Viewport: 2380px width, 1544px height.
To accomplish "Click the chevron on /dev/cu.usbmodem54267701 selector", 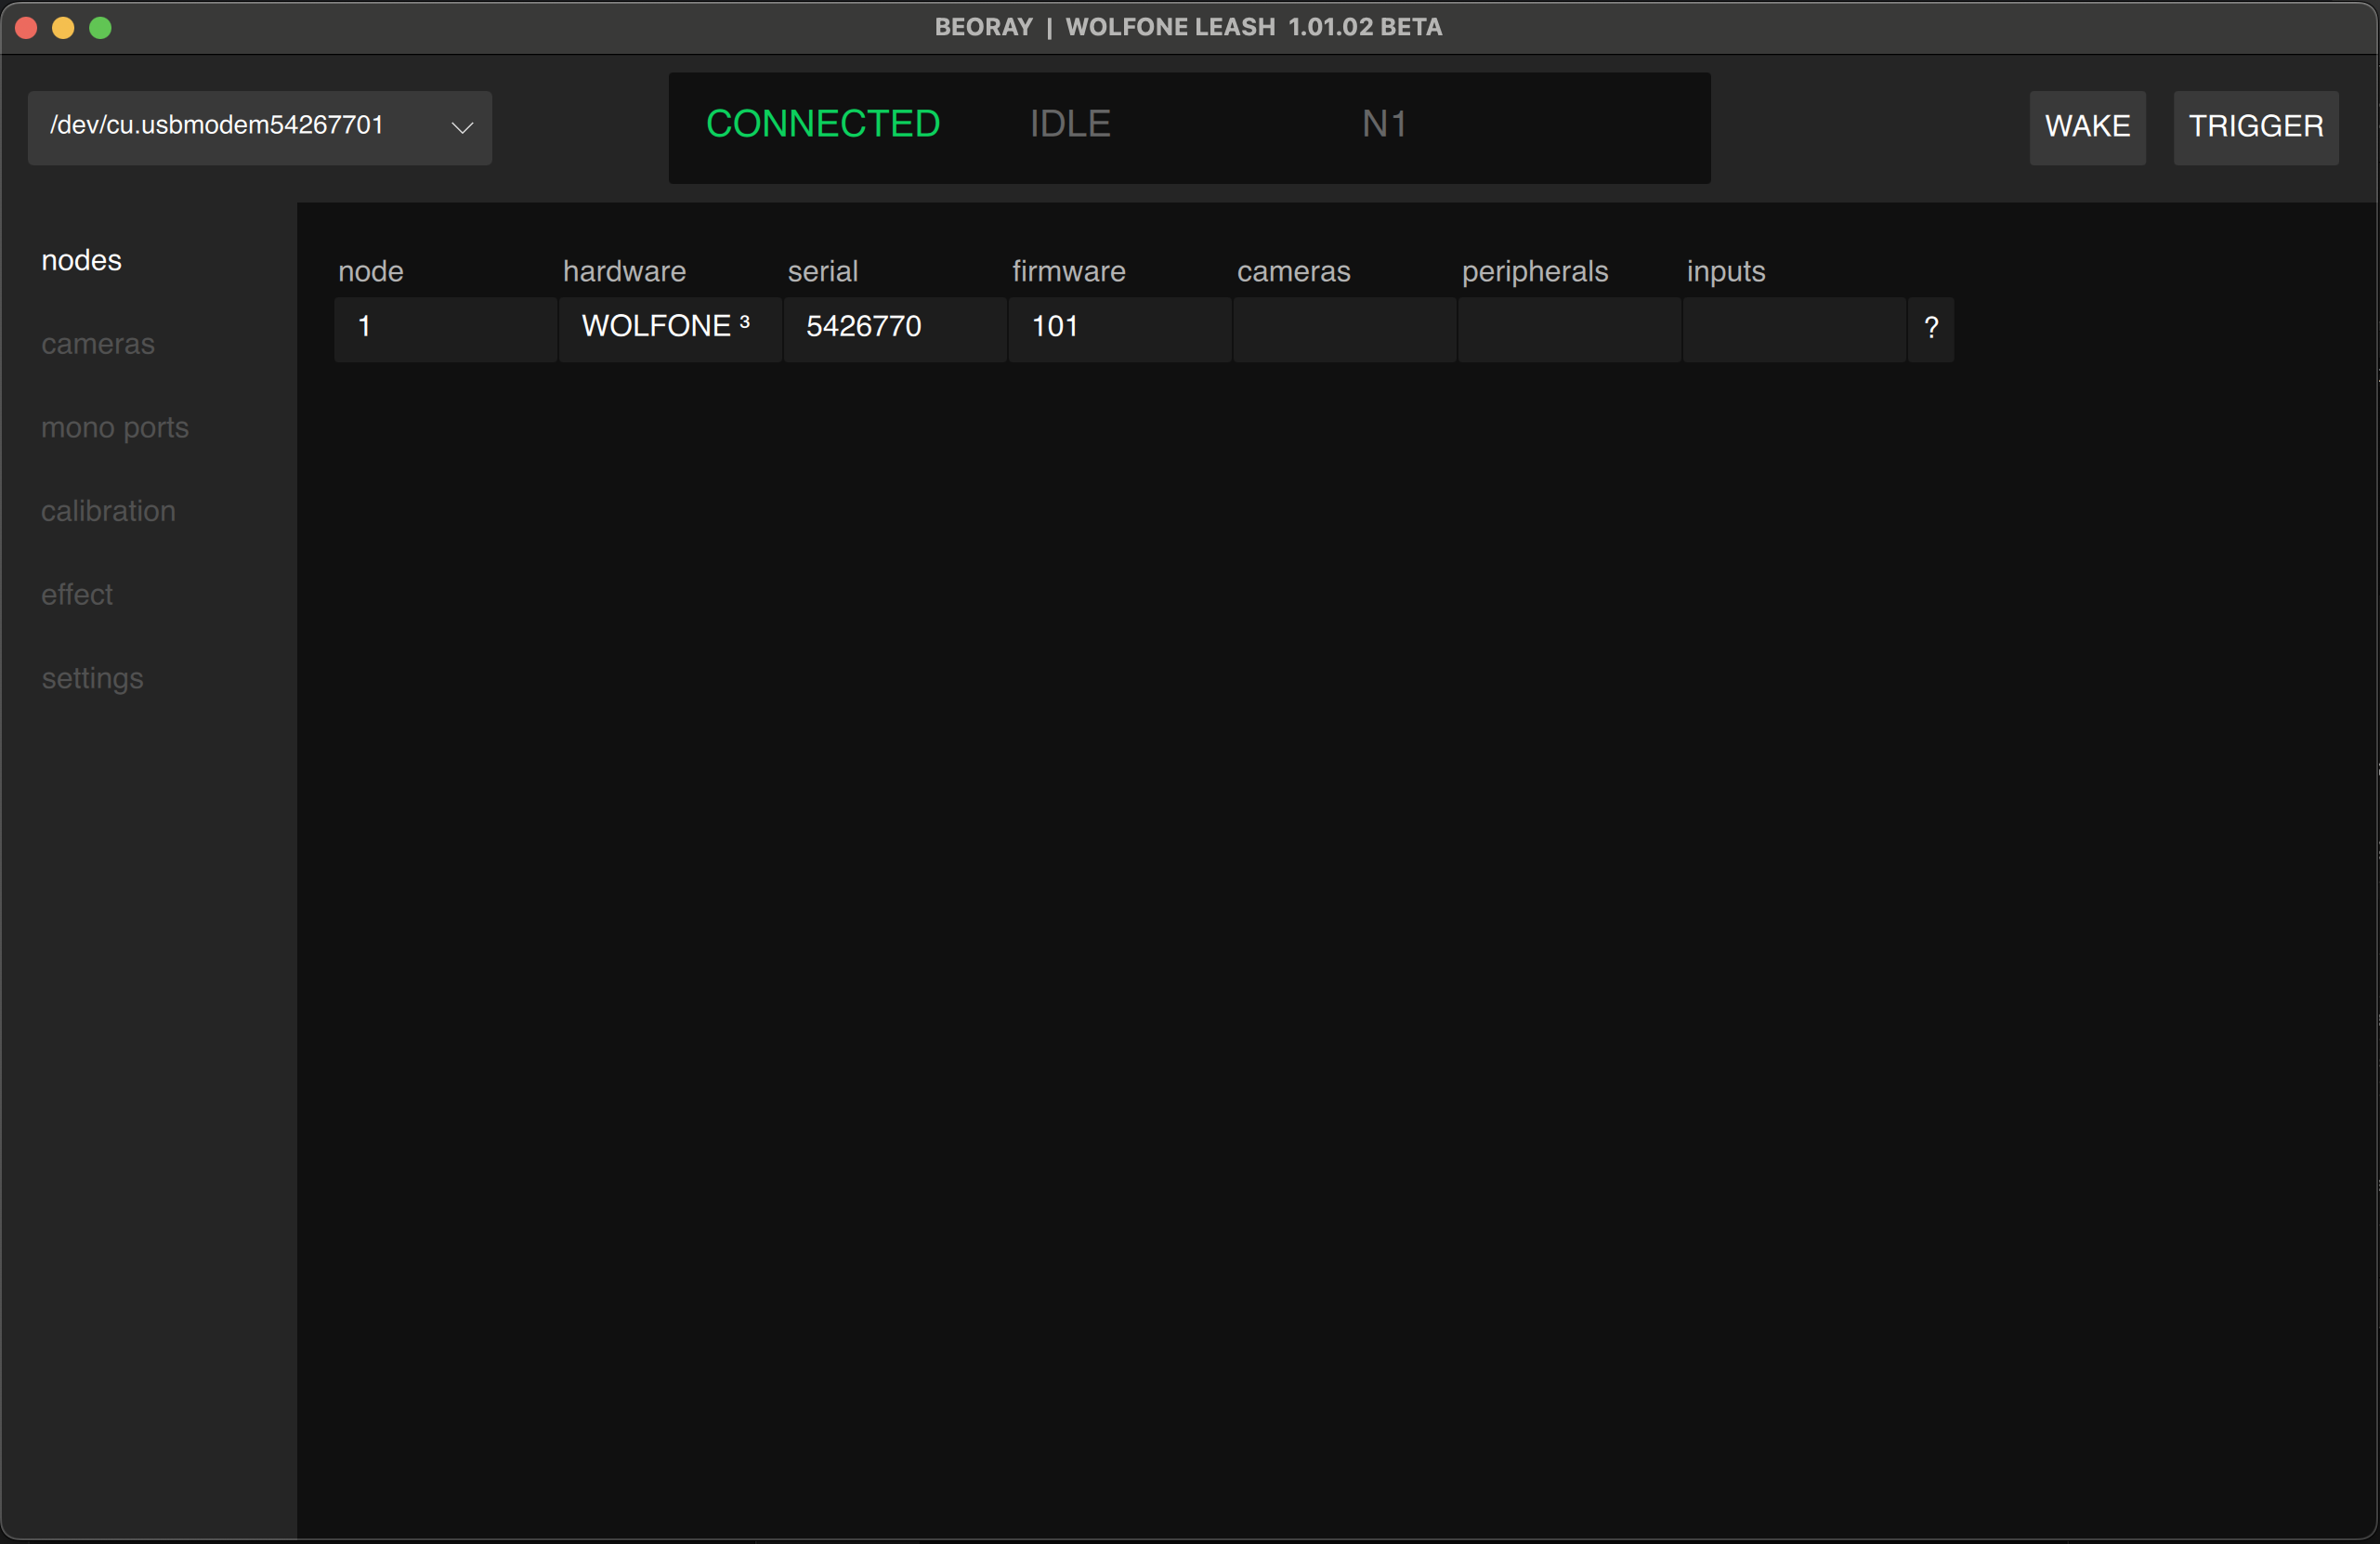I will pyautogui.click(x=461, y=128).
